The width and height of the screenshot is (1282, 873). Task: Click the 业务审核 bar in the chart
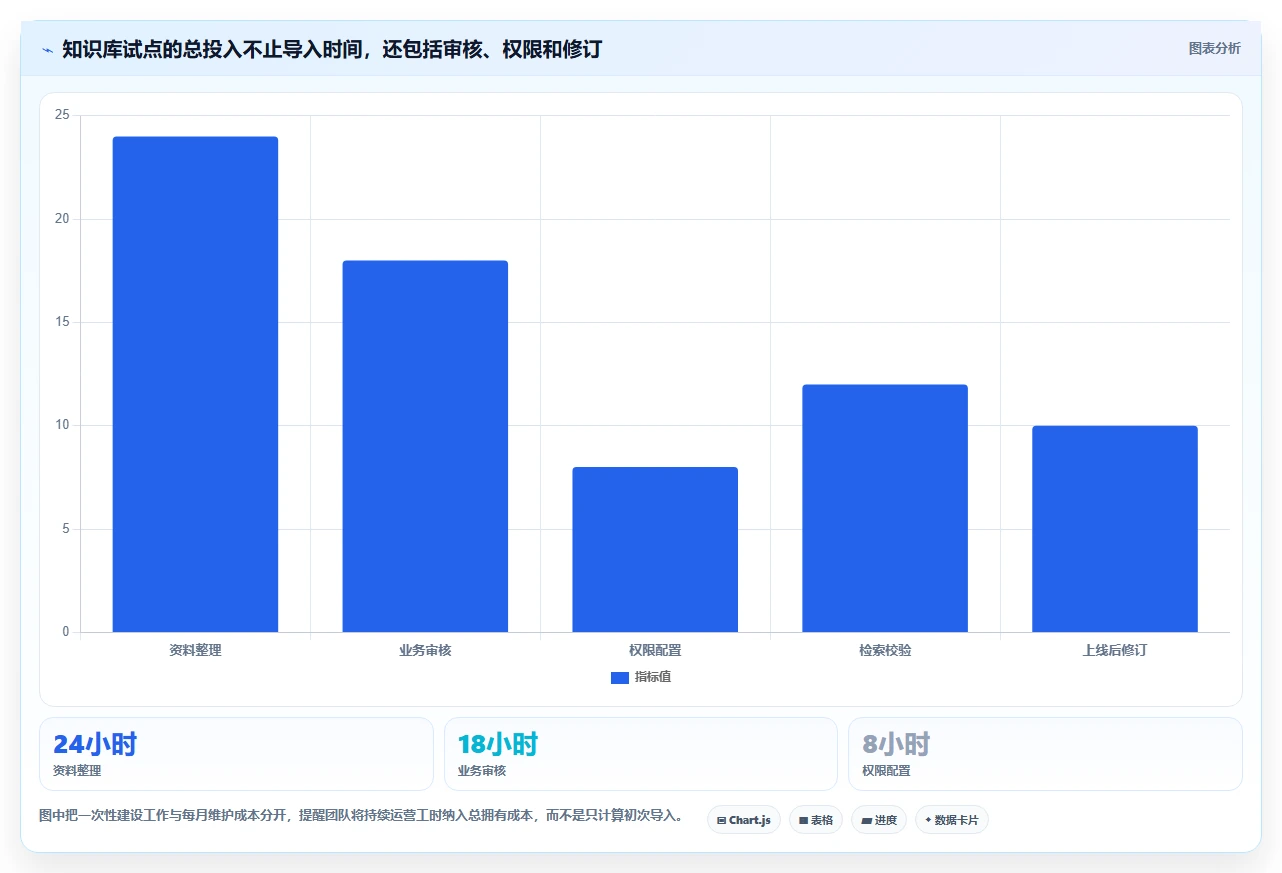point(425,446)
